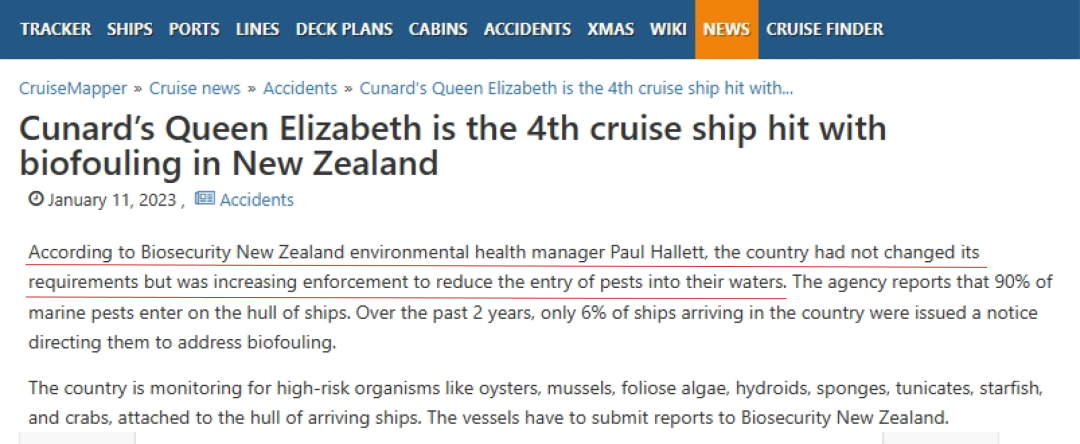Go to the PORTS section
This screenshot has height=444, width=1080.
coord(194,29)
